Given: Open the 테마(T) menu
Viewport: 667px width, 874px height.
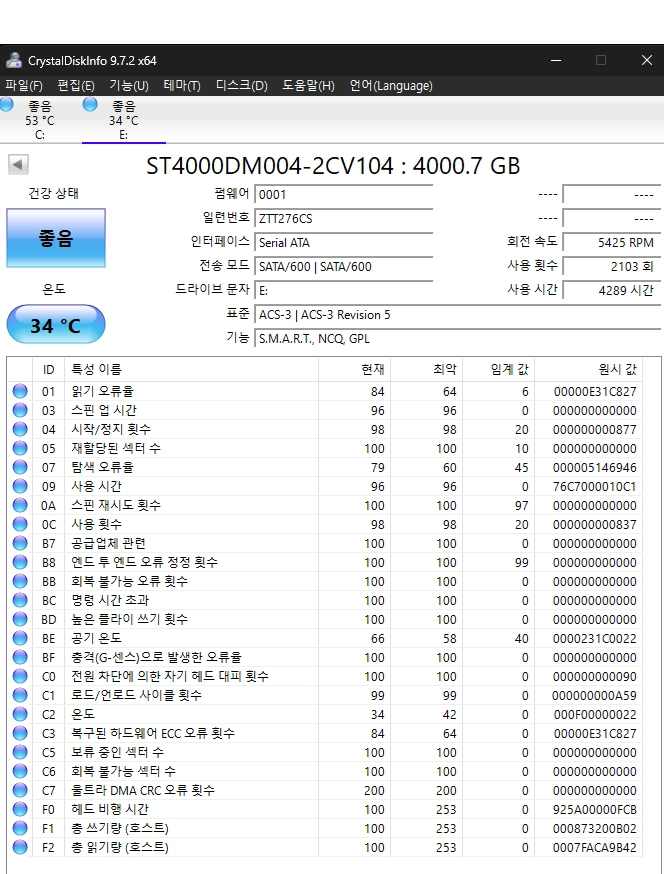Looking at the screenshot, I should click(x=182, y=86).
